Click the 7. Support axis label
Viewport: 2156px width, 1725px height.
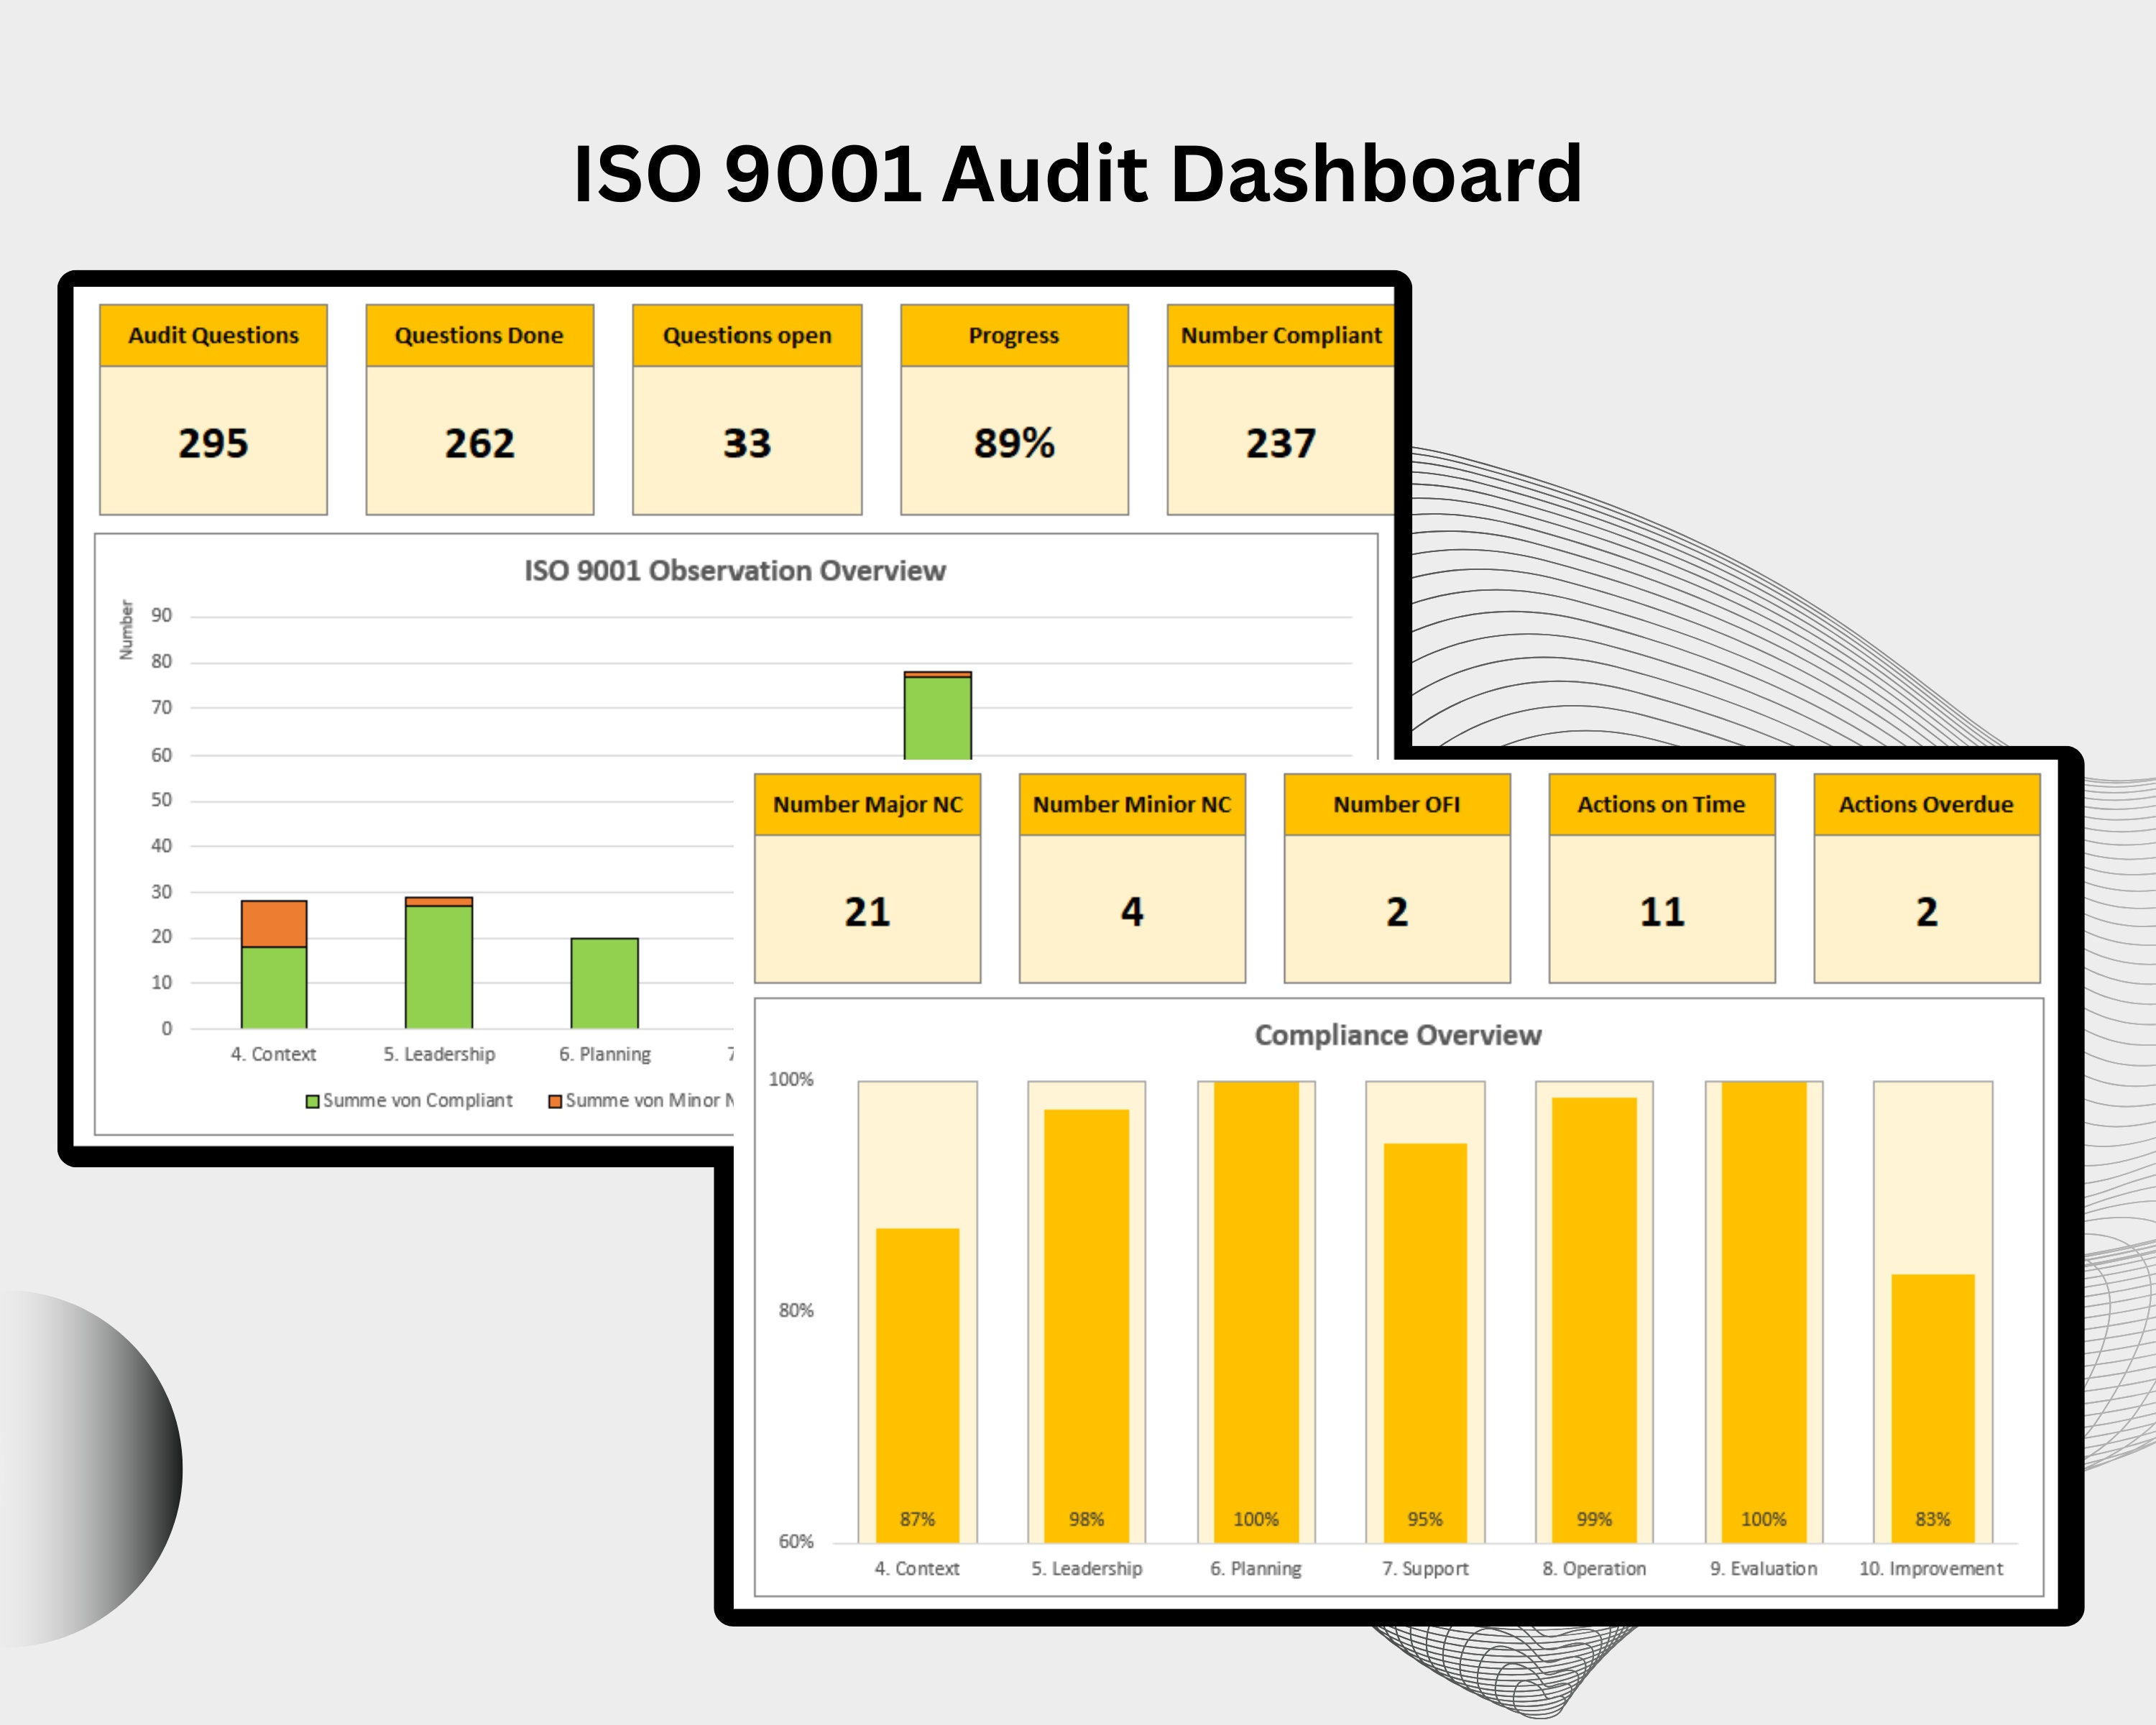pyautogui.click(x=1426, y=1568)
